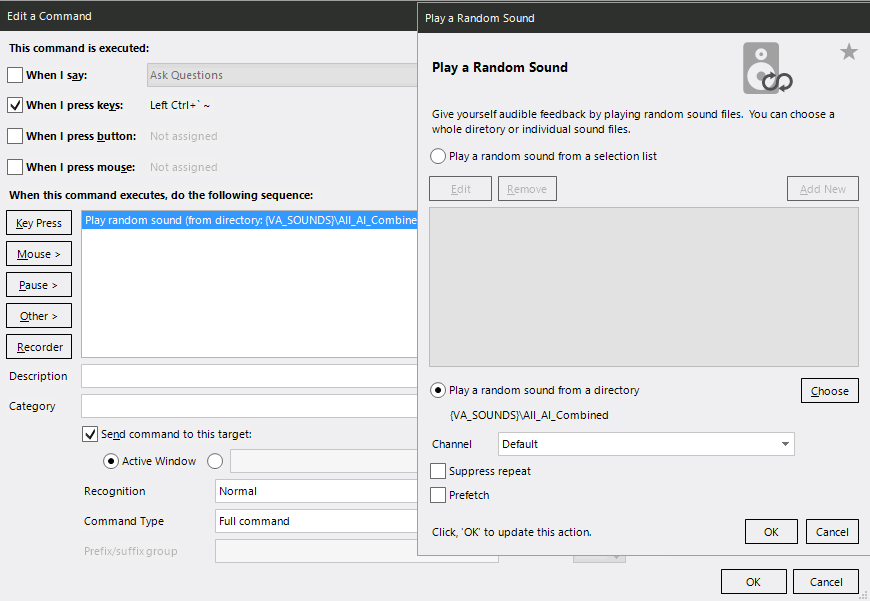Select 'Play a random sound from a selection list'
The image size is (870, 601).
tap(438, 156)
